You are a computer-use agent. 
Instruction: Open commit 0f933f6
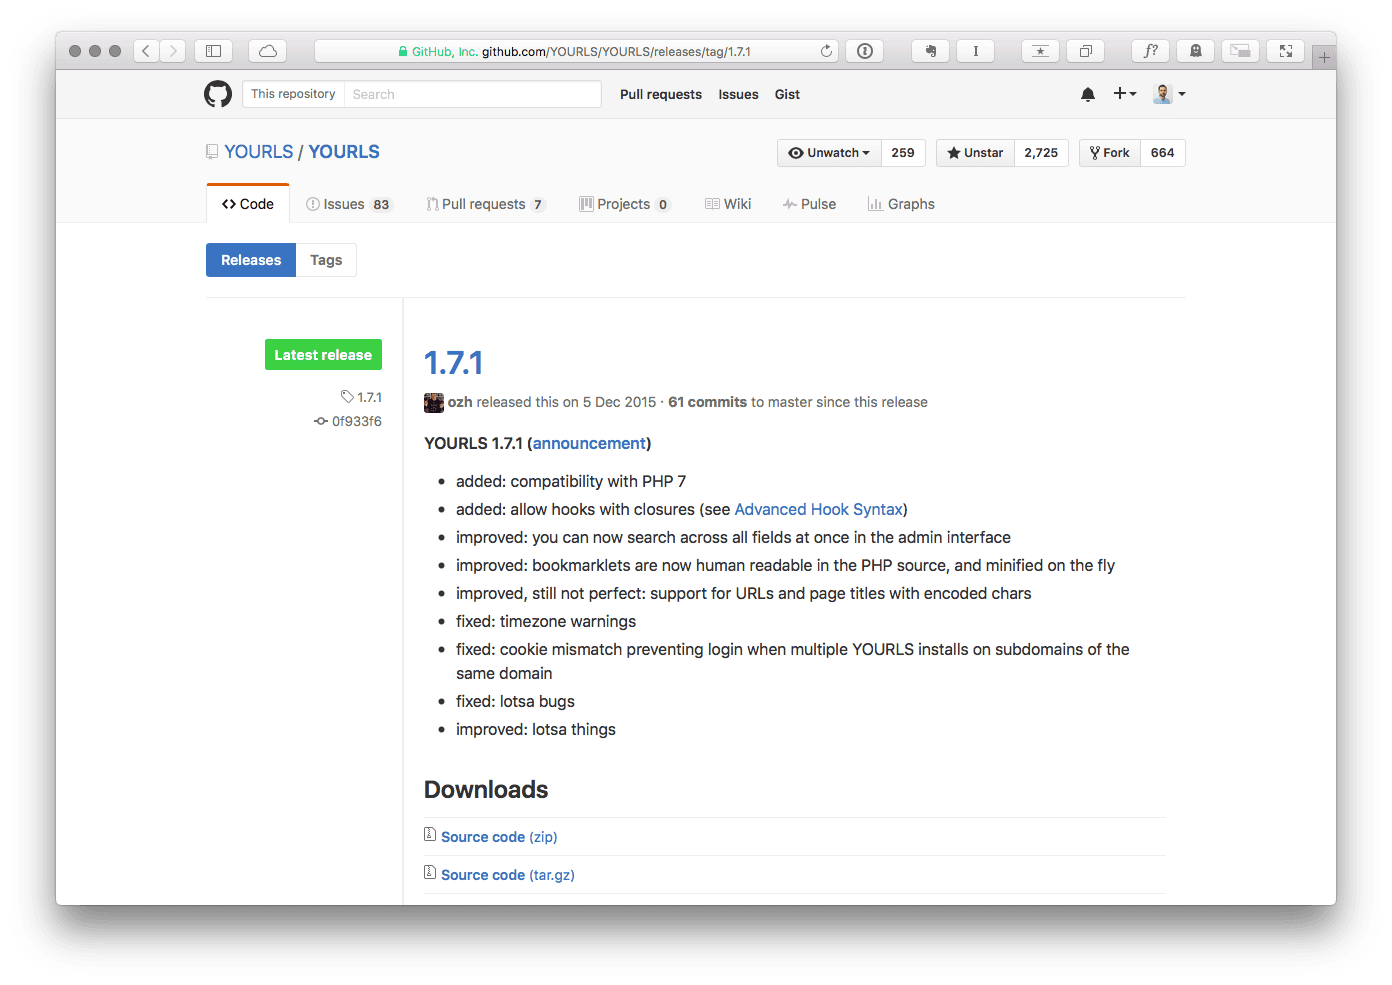[x=348, y=421]
